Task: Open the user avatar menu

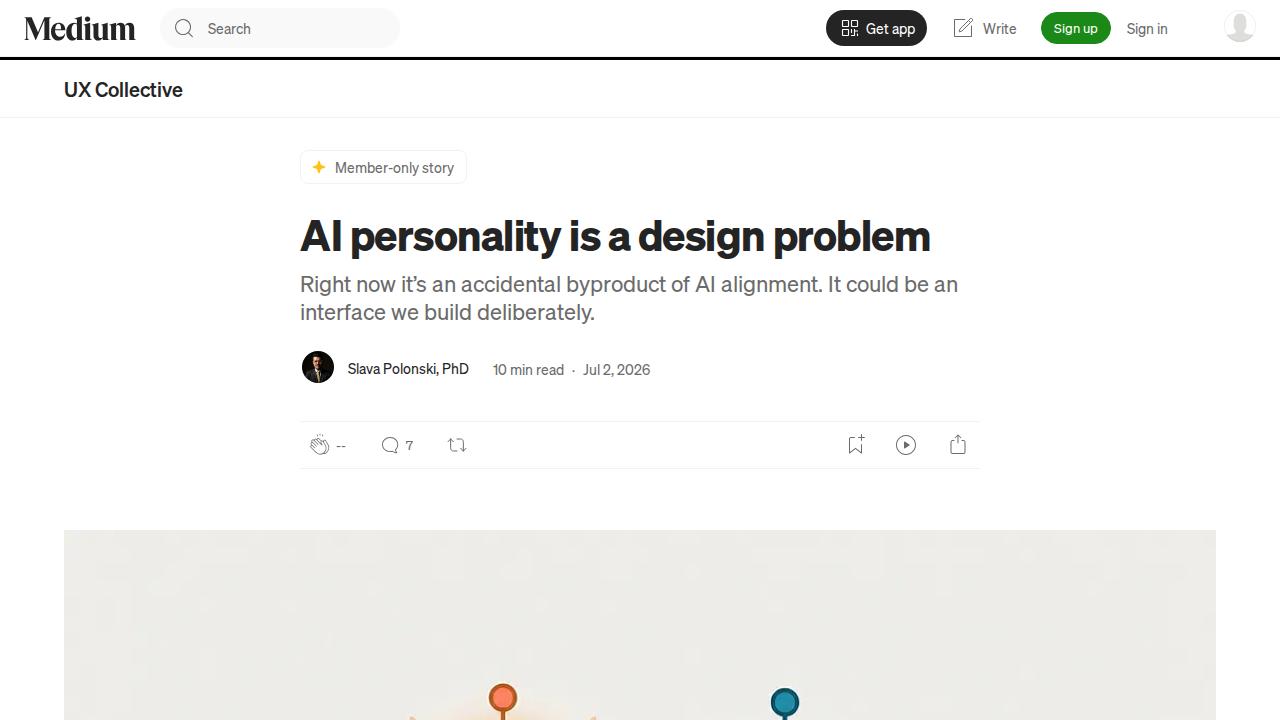Action: [x=1240, y=27]
